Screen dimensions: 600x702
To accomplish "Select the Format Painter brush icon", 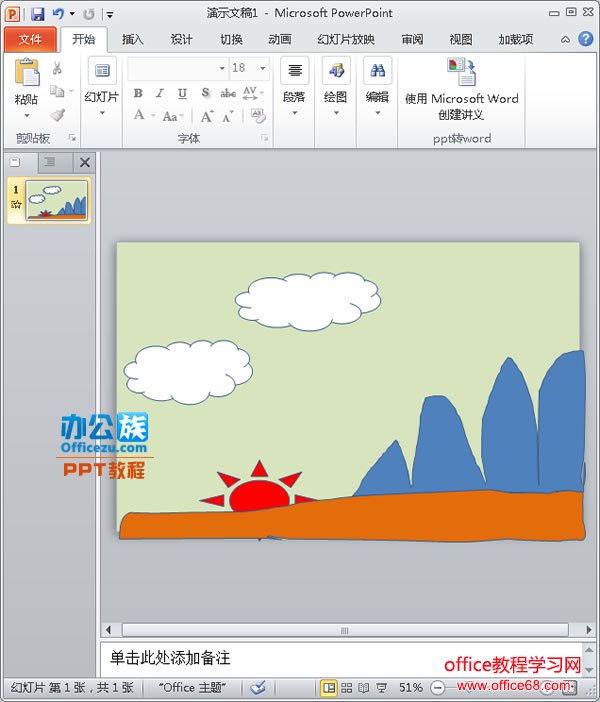I will tap(57, 115).
